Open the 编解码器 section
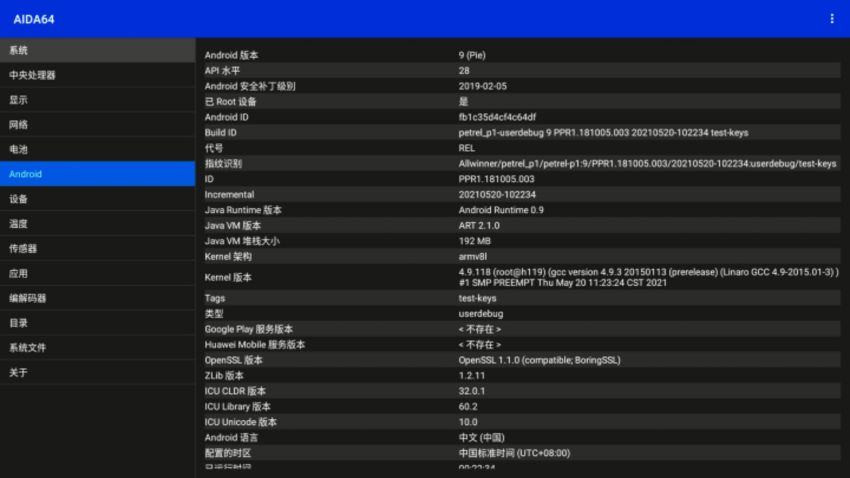Image resolution: width=850 pixels, height=478 pixels. [98, 298]
